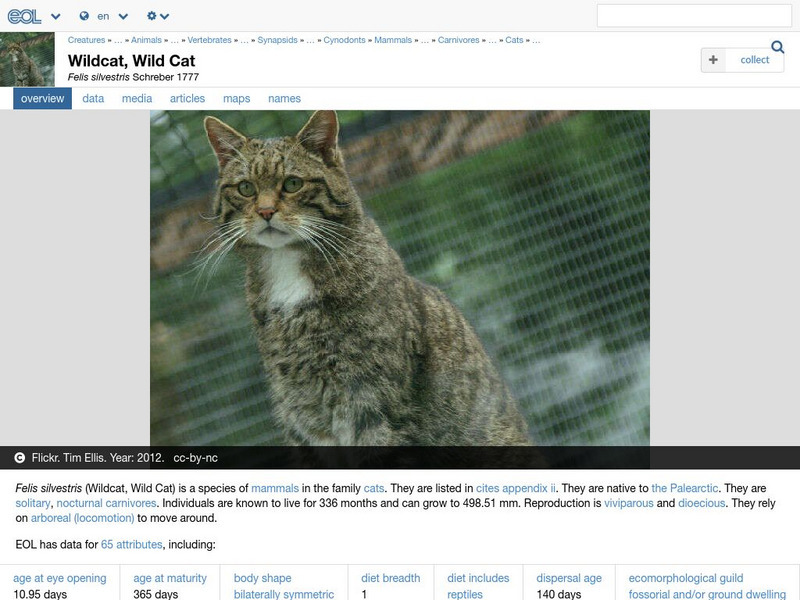Open the names tab

click(x=286, y=98)
